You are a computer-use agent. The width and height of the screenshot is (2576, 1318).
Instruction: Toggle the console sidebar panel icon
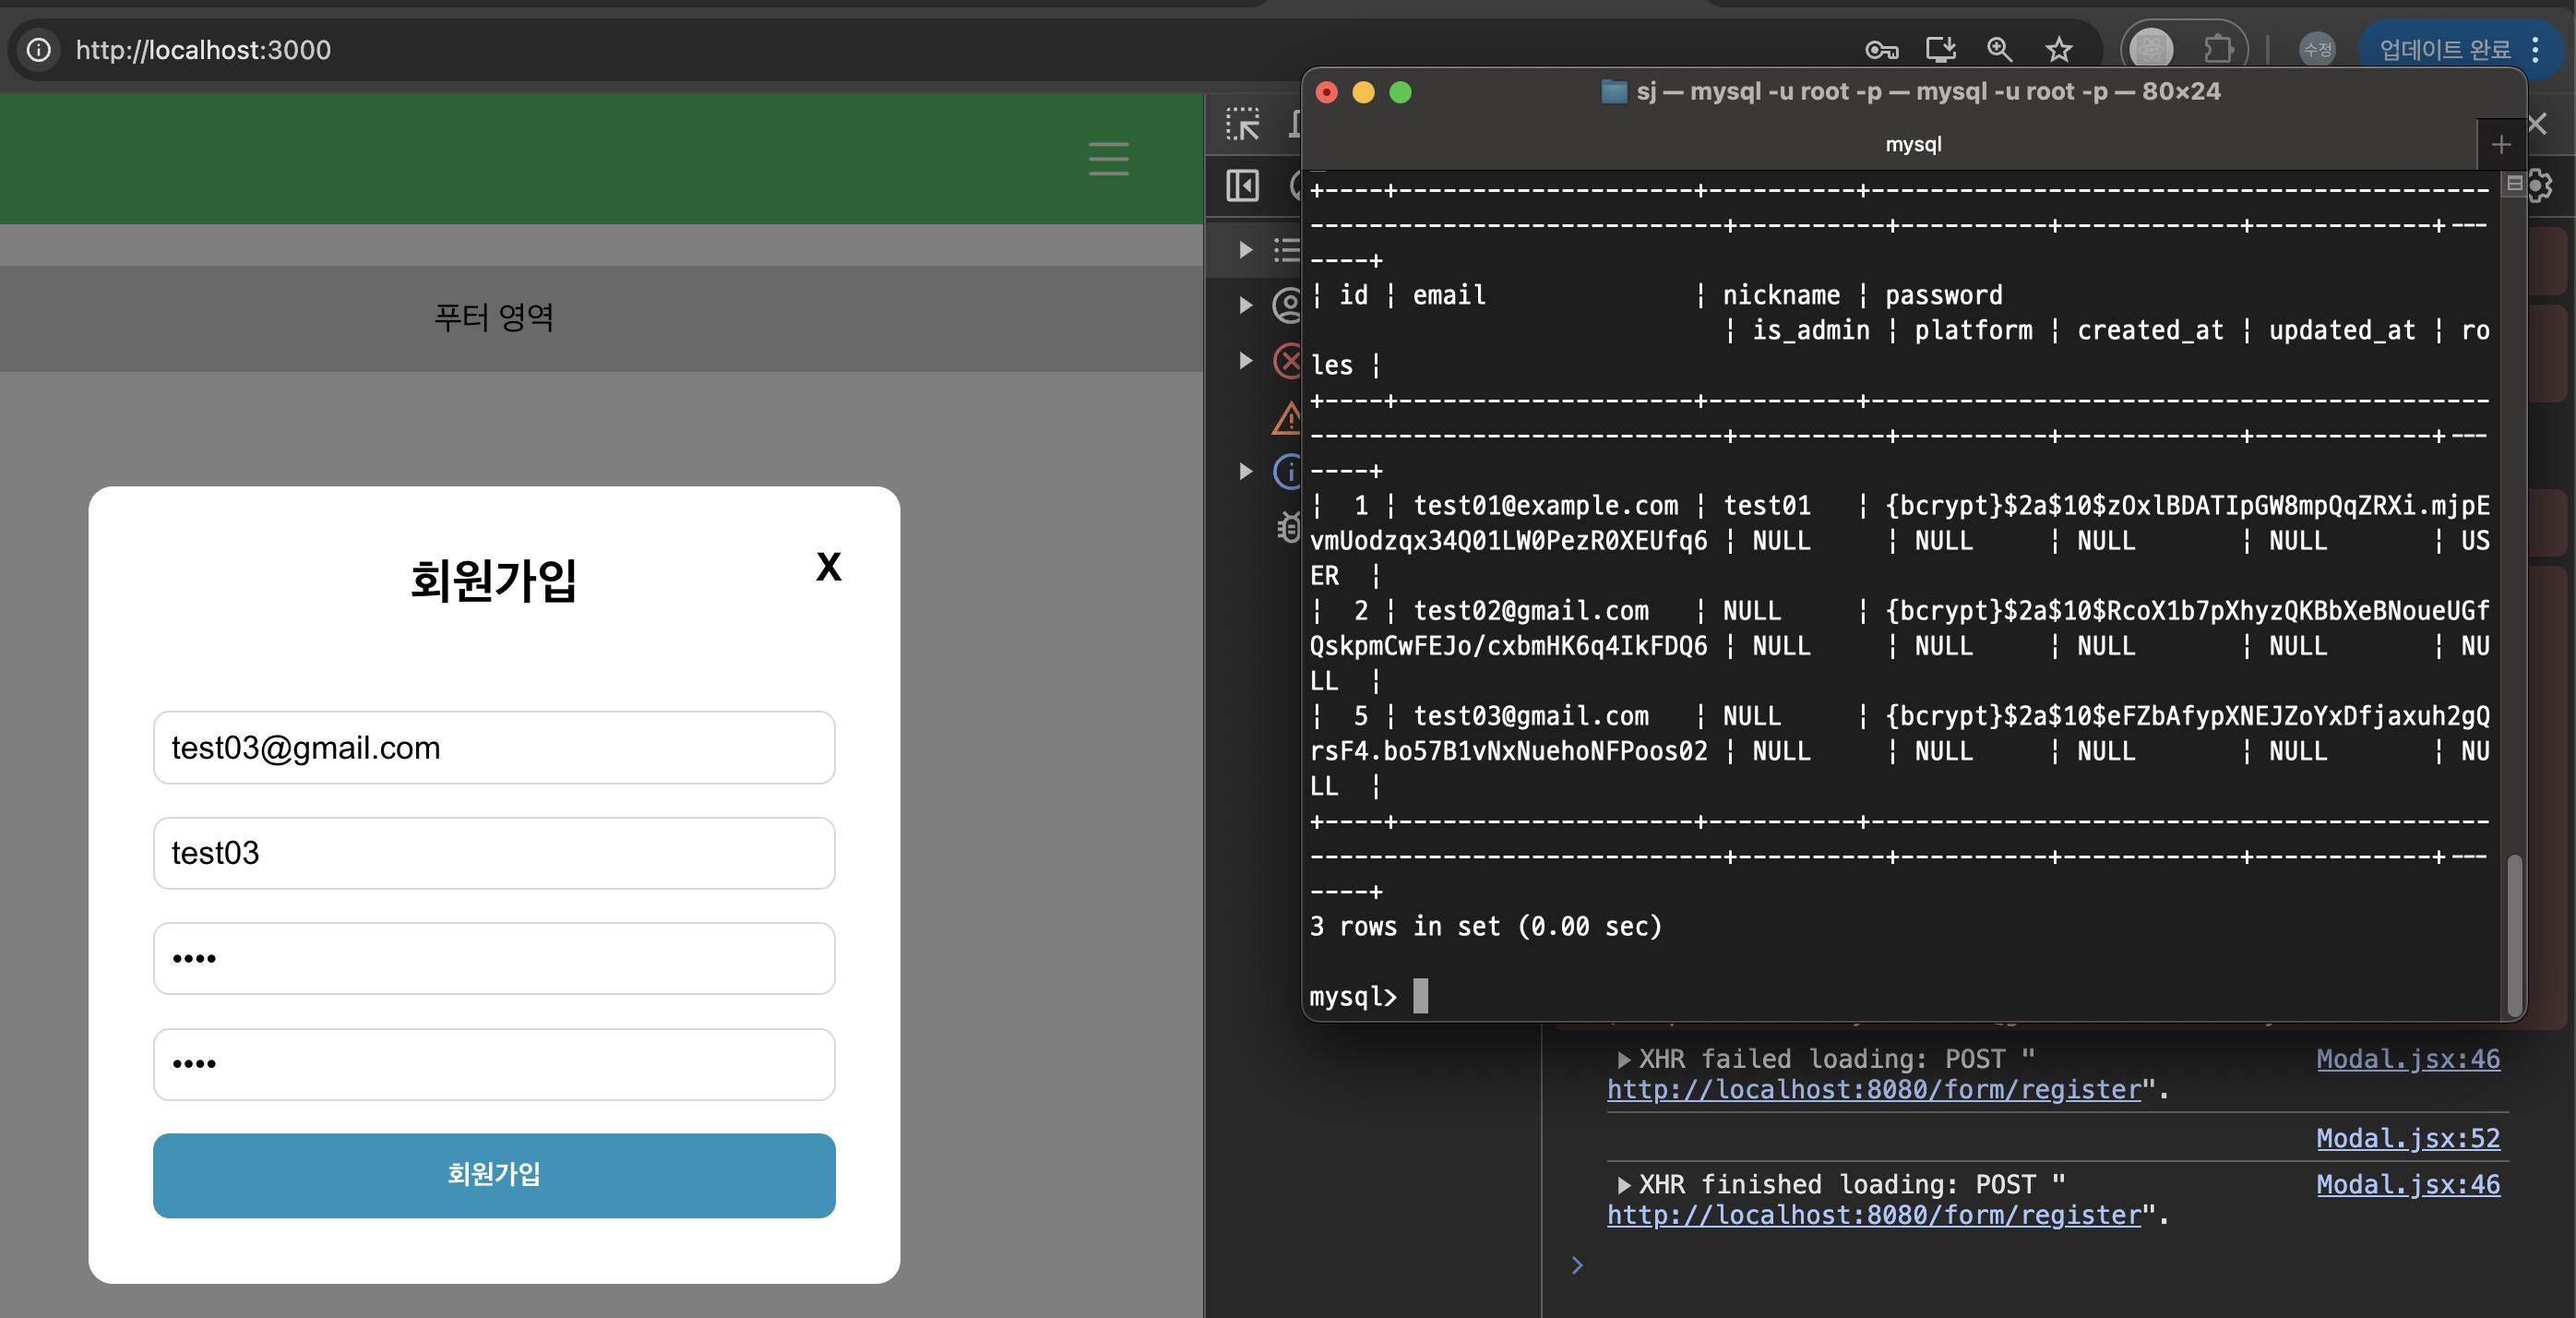[1242, 186]
